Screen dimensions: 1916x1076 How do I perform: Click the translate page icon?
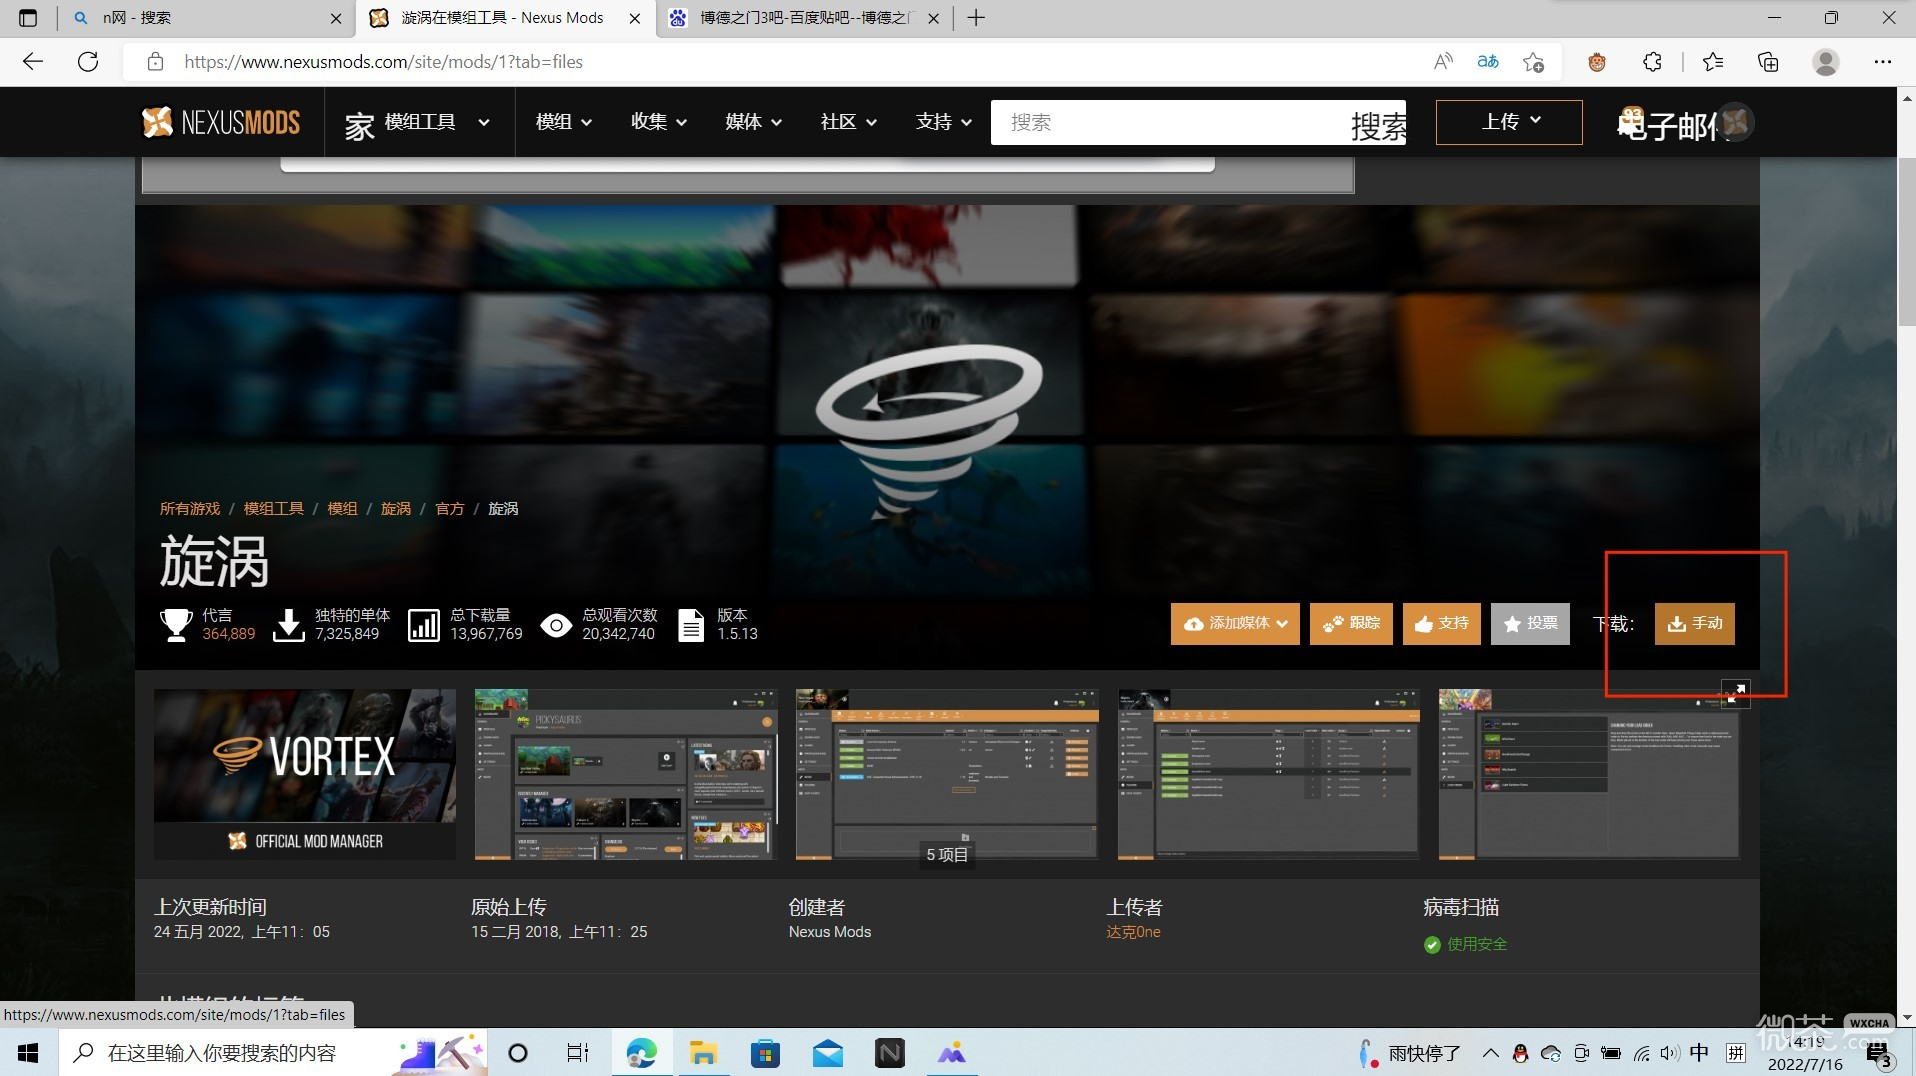(1488, 62)
